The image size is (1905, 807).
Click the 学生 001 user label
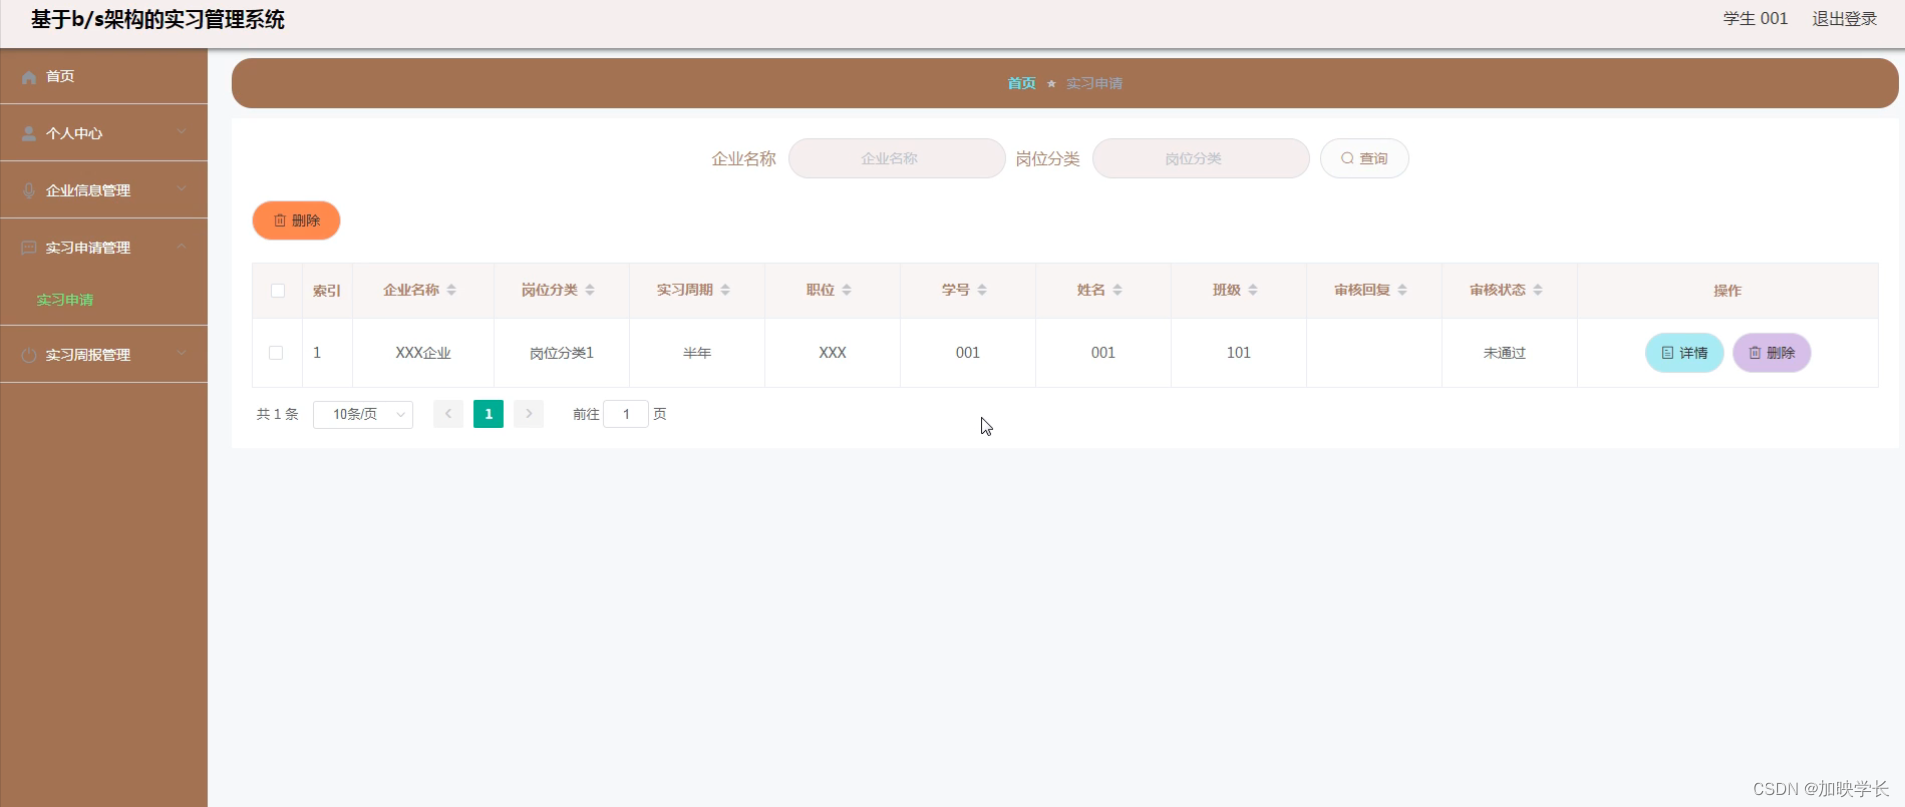1755,19
